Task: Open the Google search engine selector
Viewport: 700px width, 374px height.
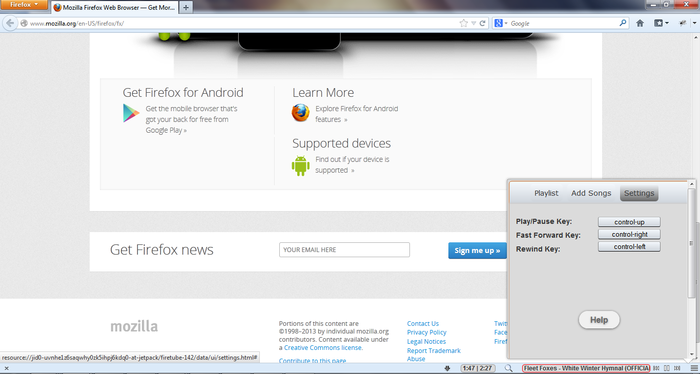Action: 501,23
